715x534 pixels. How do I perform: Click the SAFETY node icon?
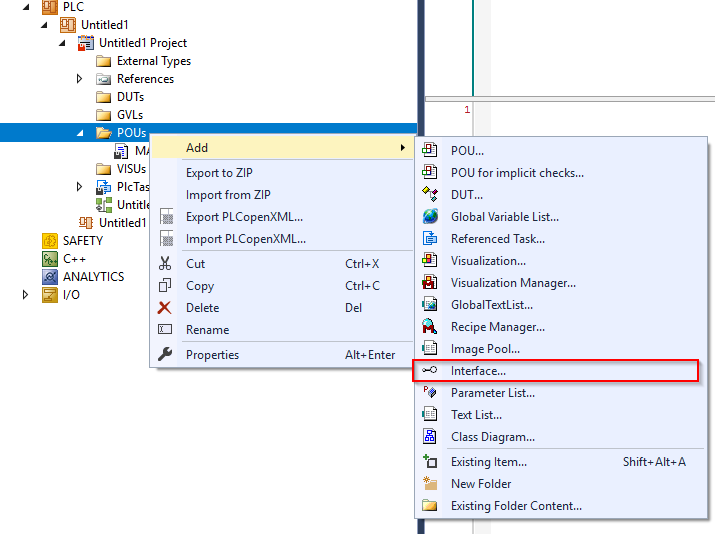50,240
